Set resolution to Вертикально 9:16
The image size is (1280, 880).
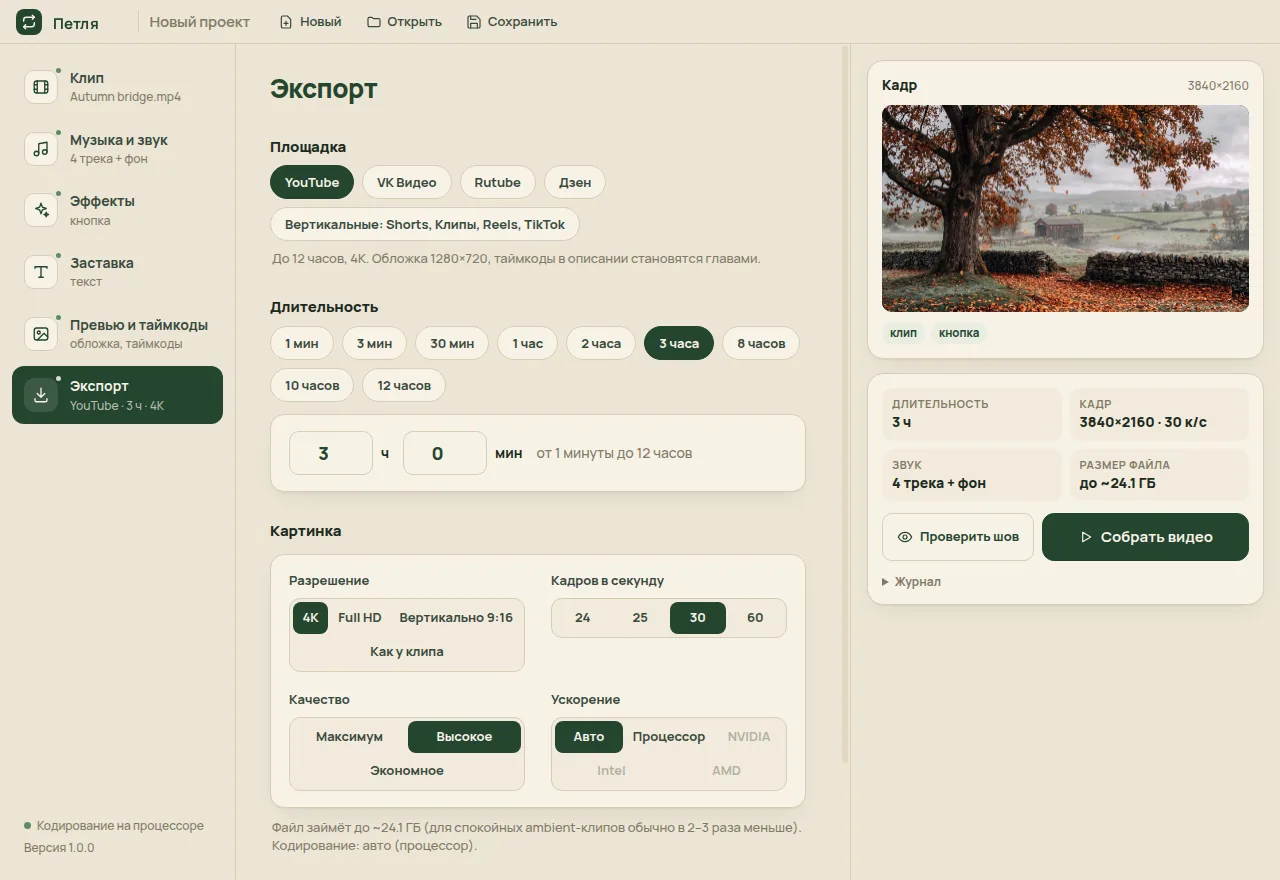(456, 618)
